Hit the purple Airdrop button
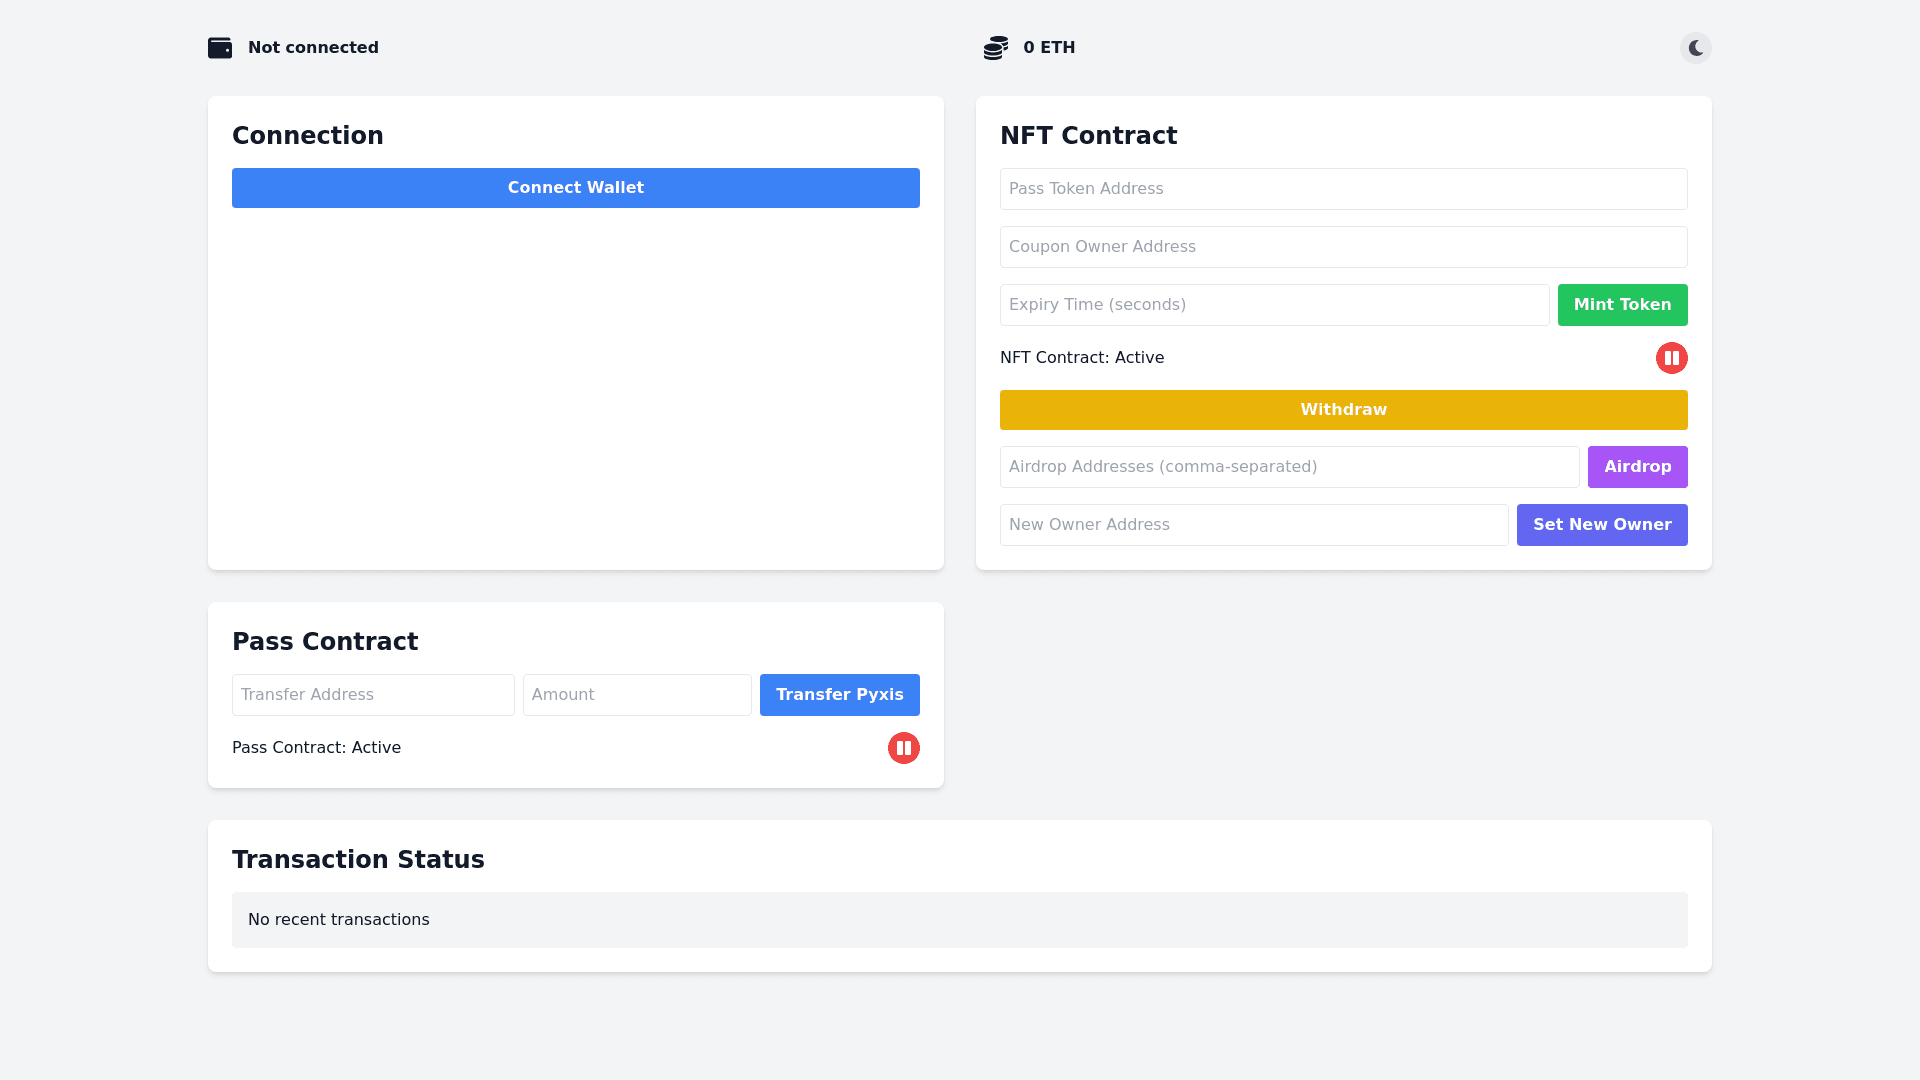This screenshot has height=1080, width=1920. point(1637,467)
